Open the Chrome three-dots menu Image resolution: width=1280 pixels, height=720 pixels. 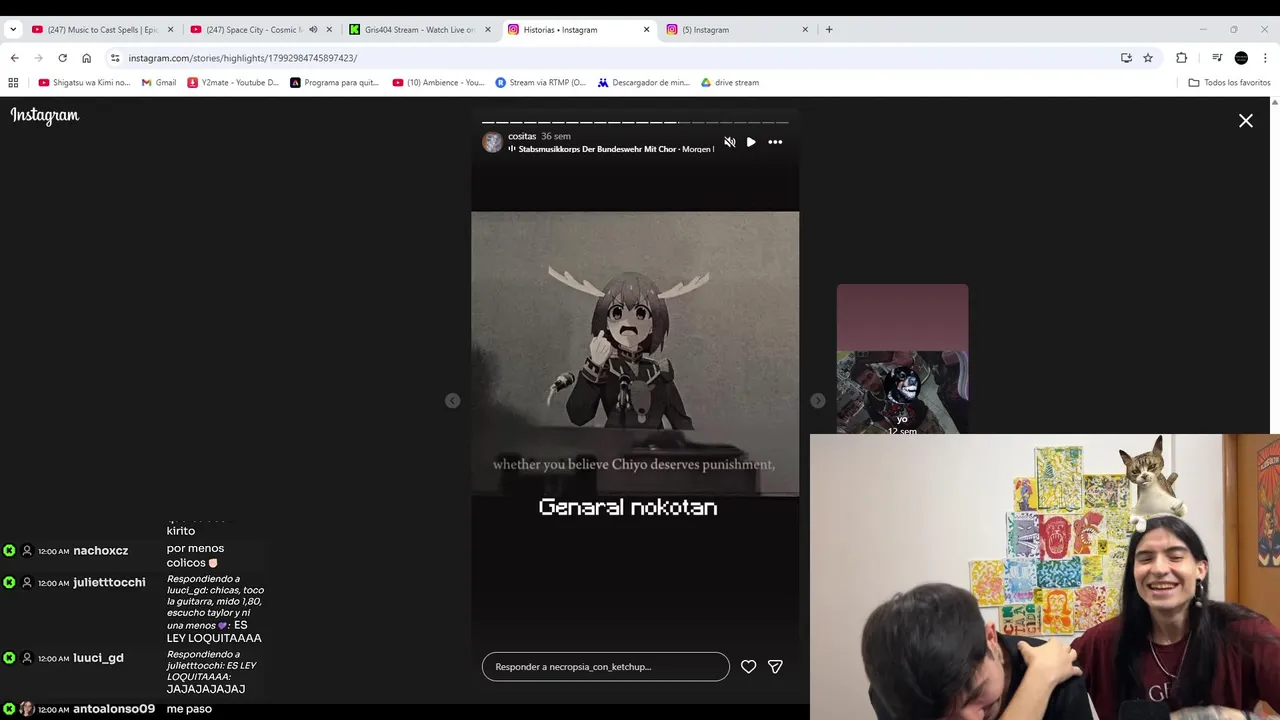pyautogui.click(x=1265, y=58)
